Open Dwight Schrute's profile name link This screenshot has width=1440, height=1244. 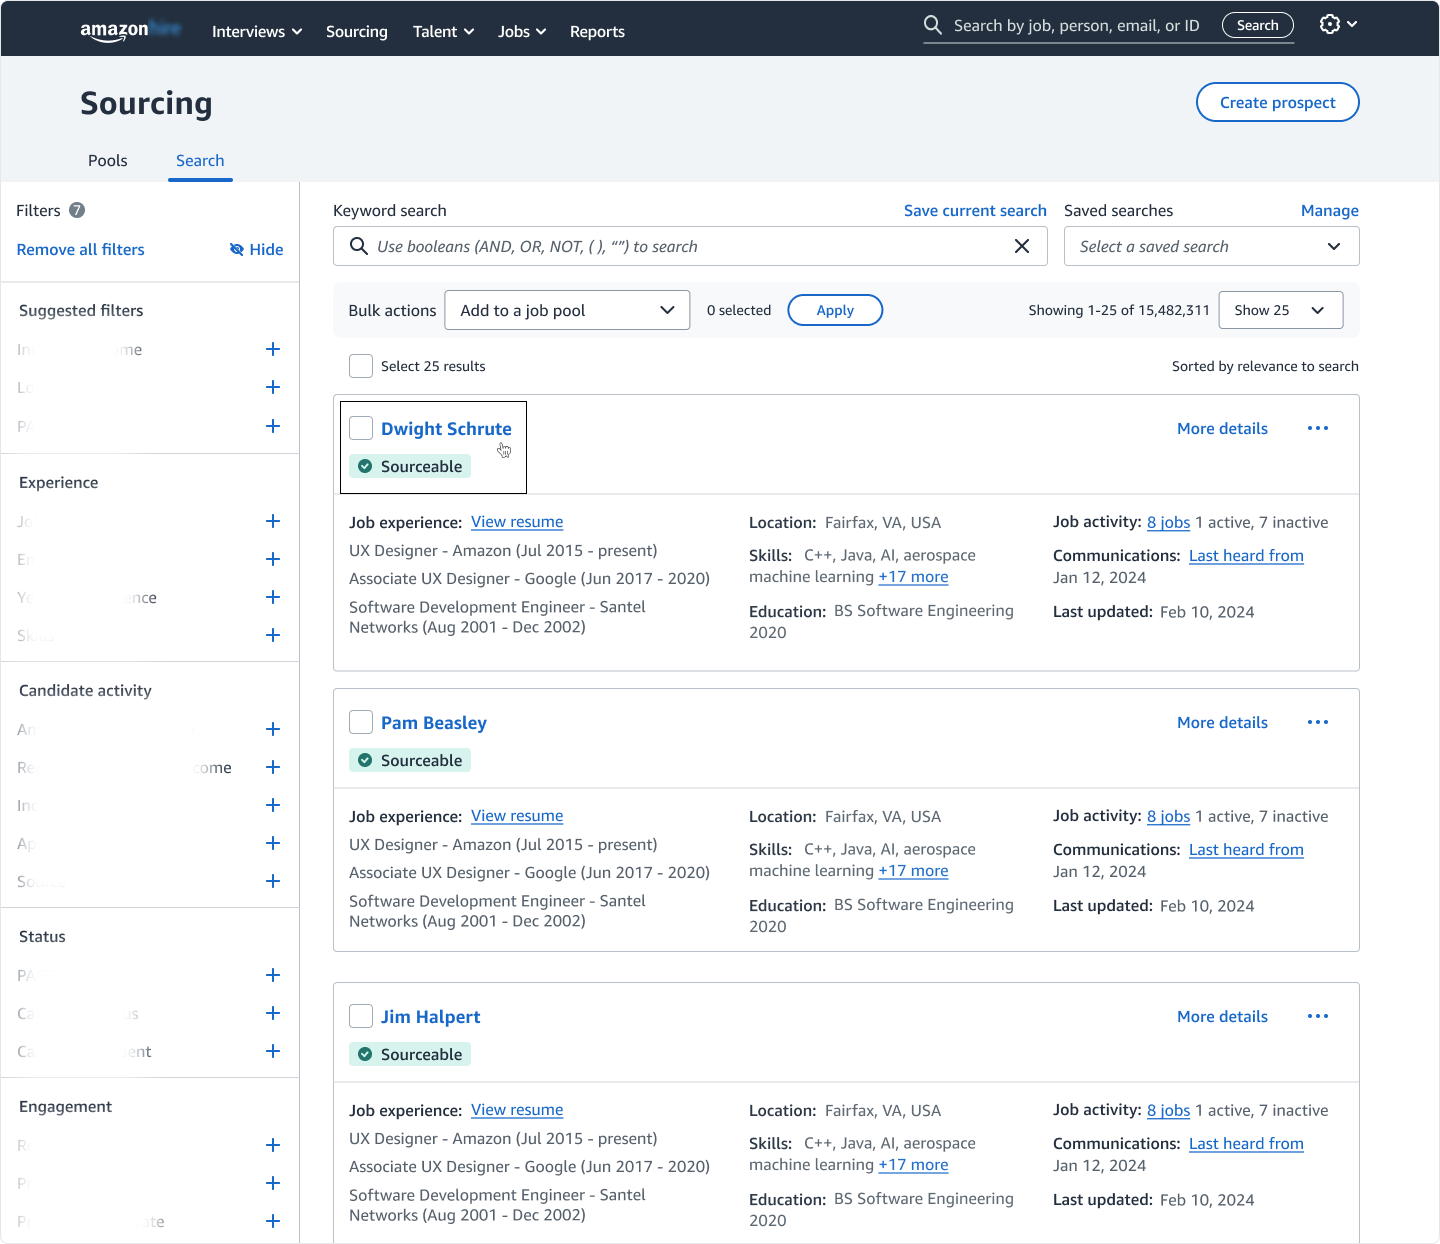[x=446, y=428]
